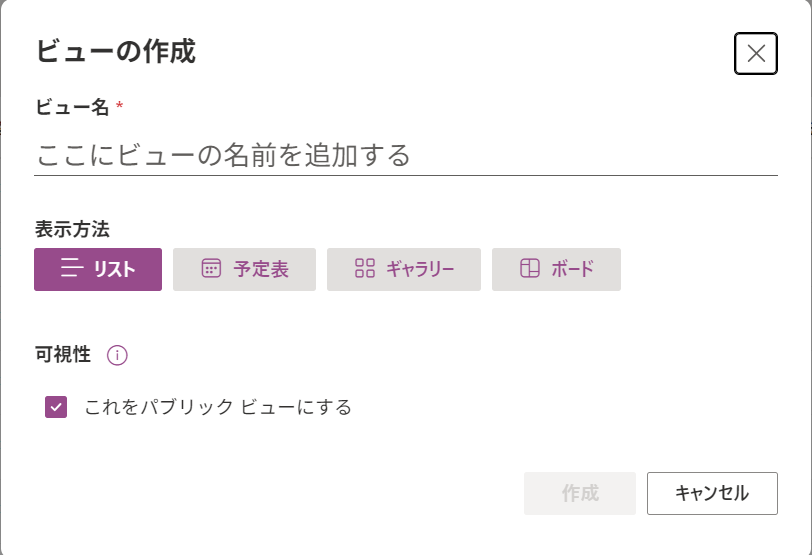Click the 表示方法 section label
This screenshot has height=555, width=812.
click(72, 229)
